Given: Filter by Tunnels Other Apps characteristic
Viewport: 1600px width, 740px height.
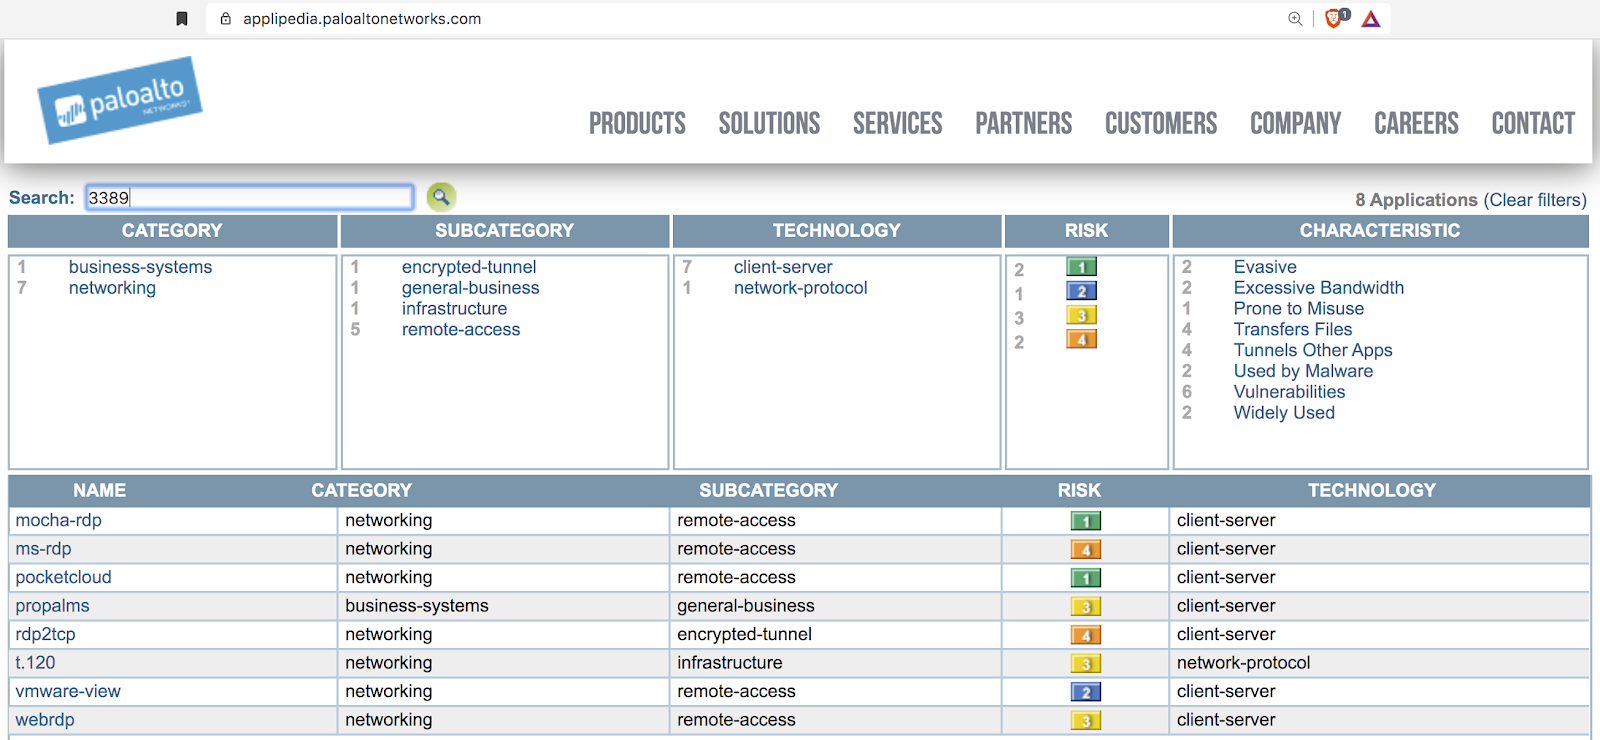Looking at the screenshot, I should point(1313,351).
